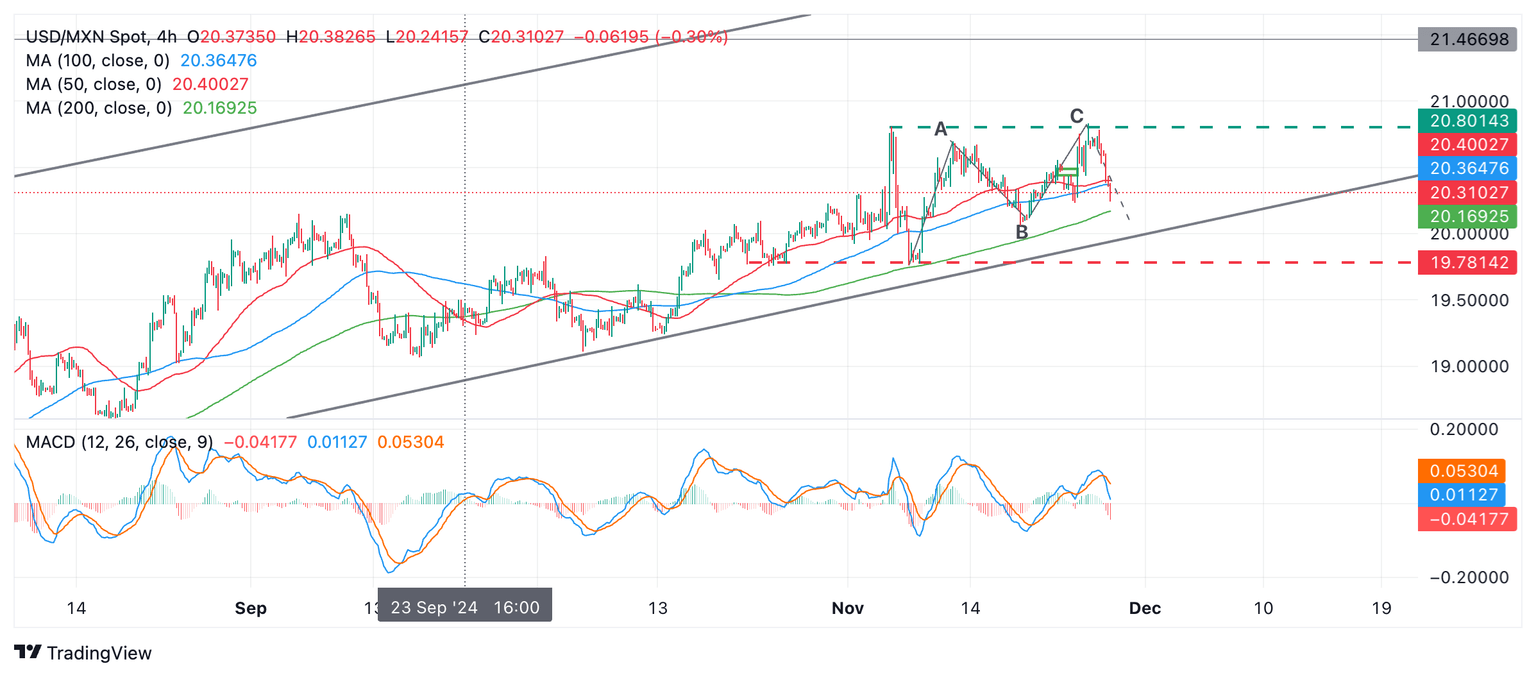
Task: Click the gray 21.46698 price label
Action: [x=1468, y=40]
